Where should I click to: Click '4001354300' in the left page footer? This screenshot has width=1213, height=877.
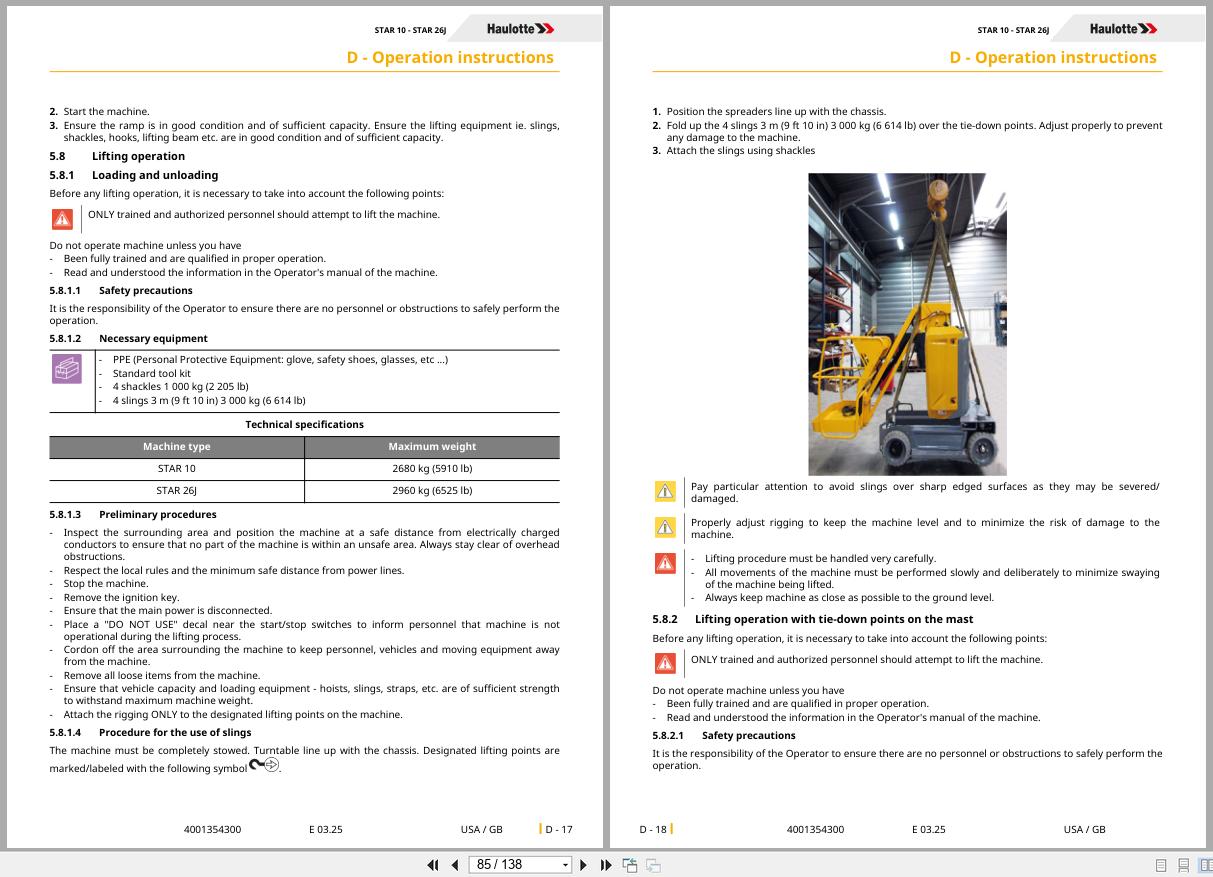click(x=212, y=829)
